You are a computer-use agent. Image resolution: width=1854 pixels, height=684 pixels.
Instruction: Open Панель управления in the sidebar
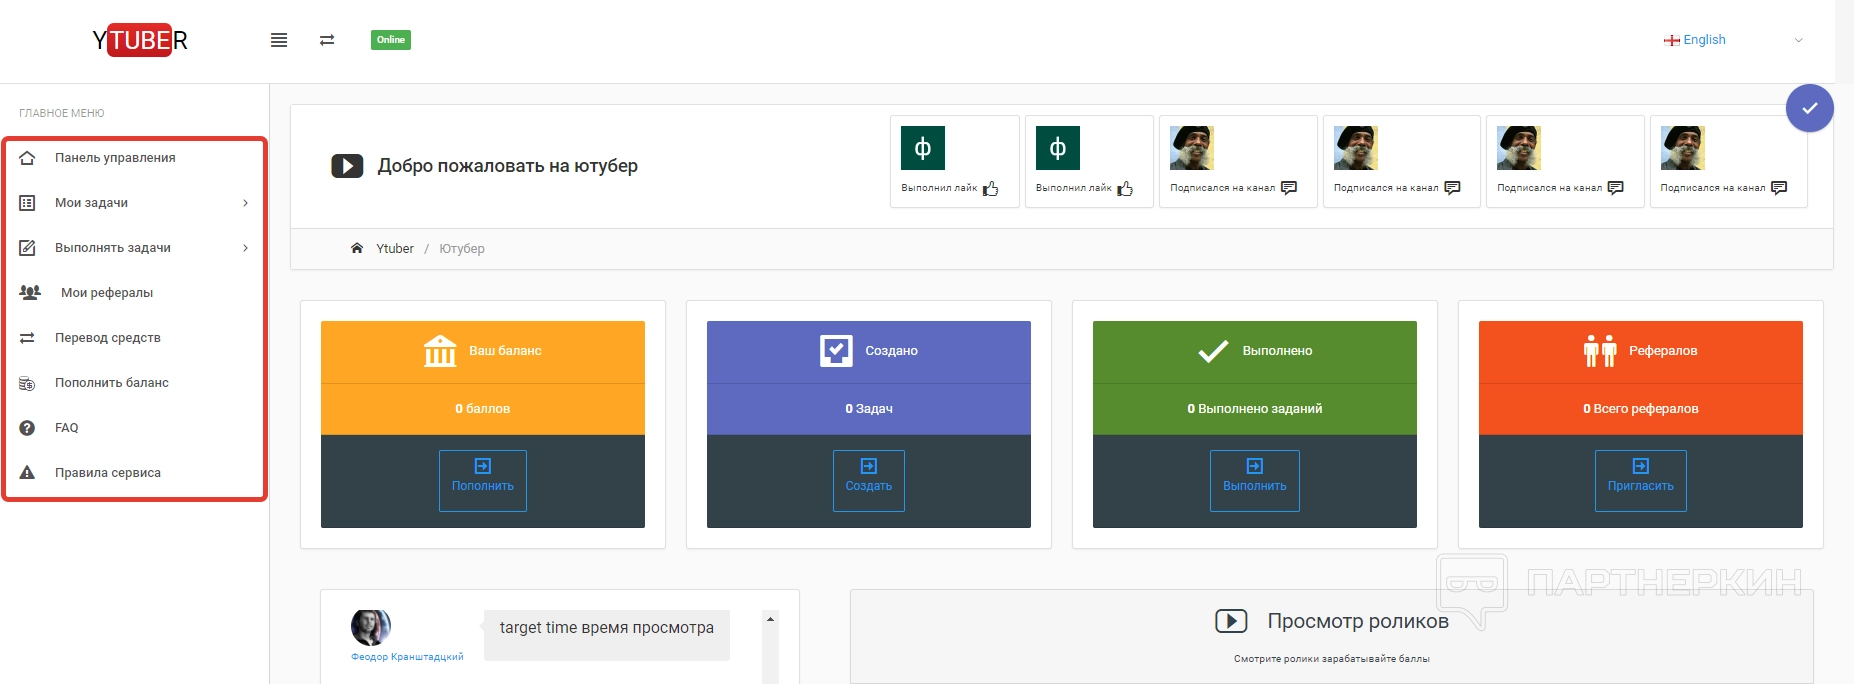[x=115, y=158]
